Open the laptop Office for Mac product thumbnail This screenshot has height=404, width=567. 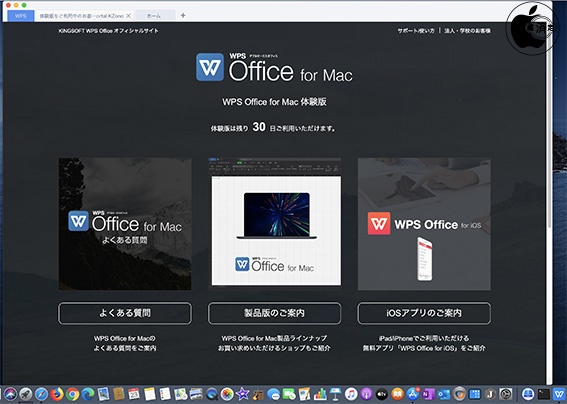point(275,224)
